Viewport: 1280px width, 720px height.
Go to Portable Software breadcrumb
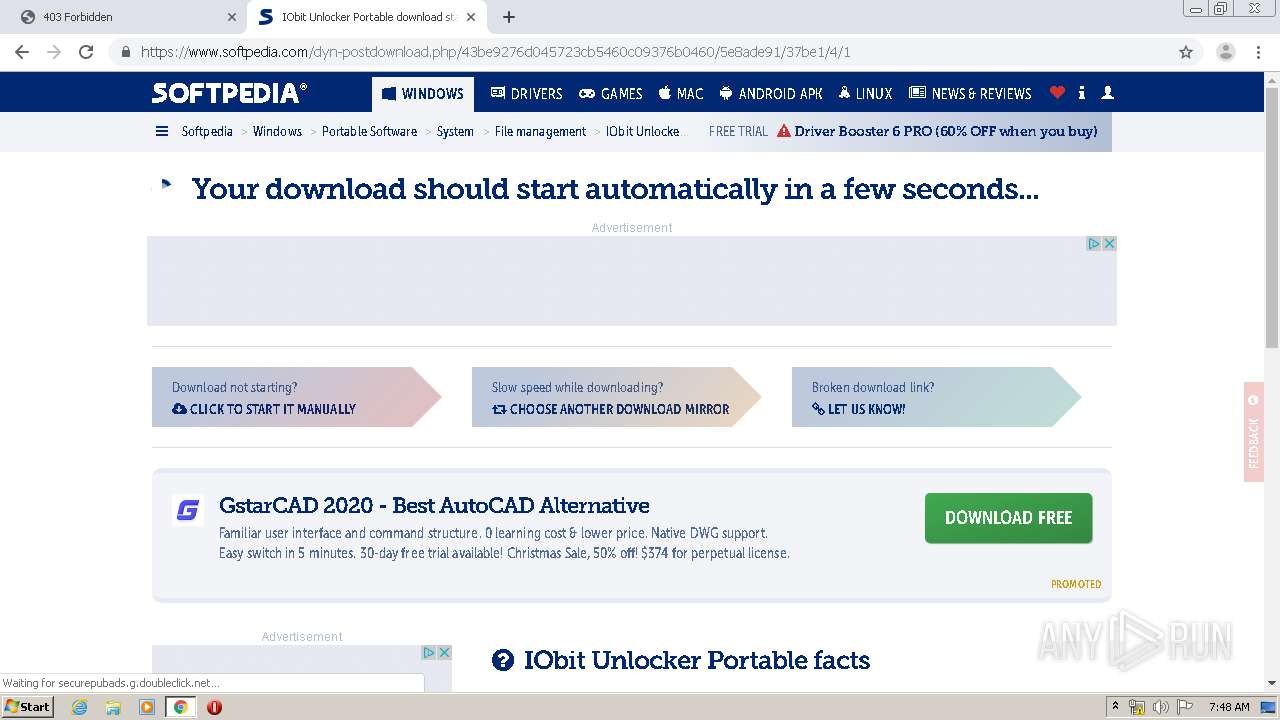tap(369, 132)
